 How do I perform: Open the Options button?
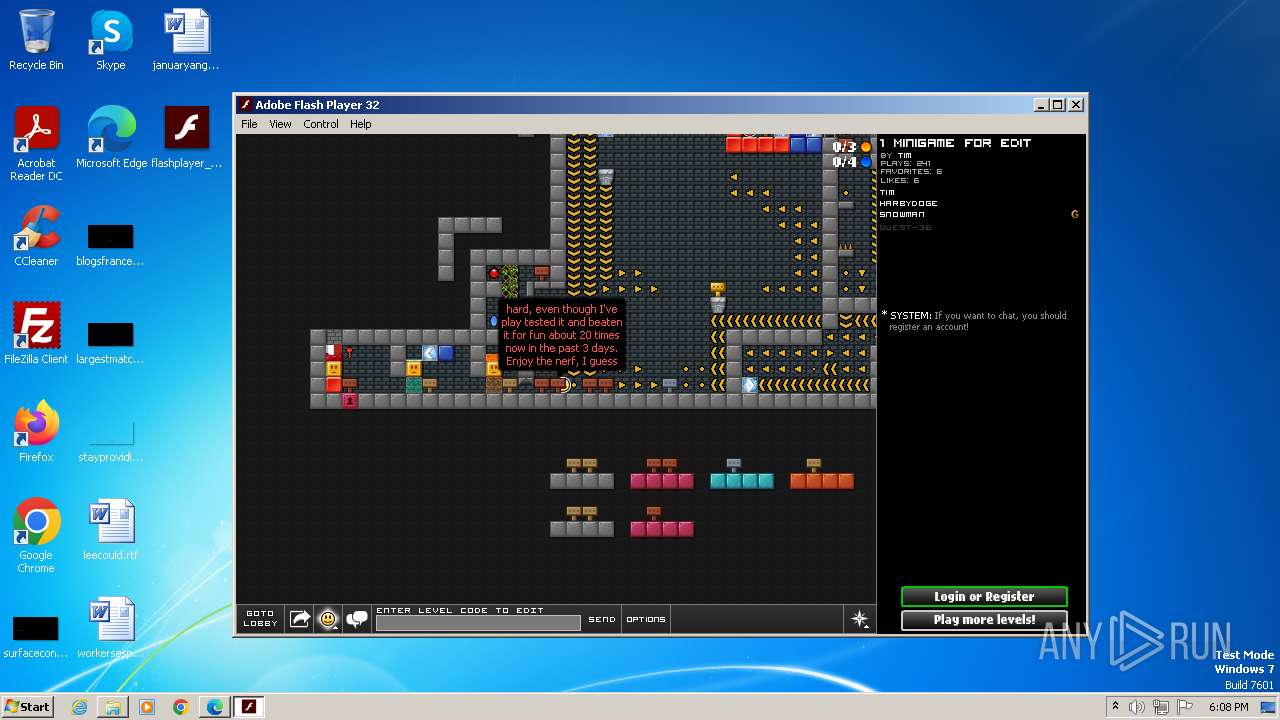tap(646, 619)
